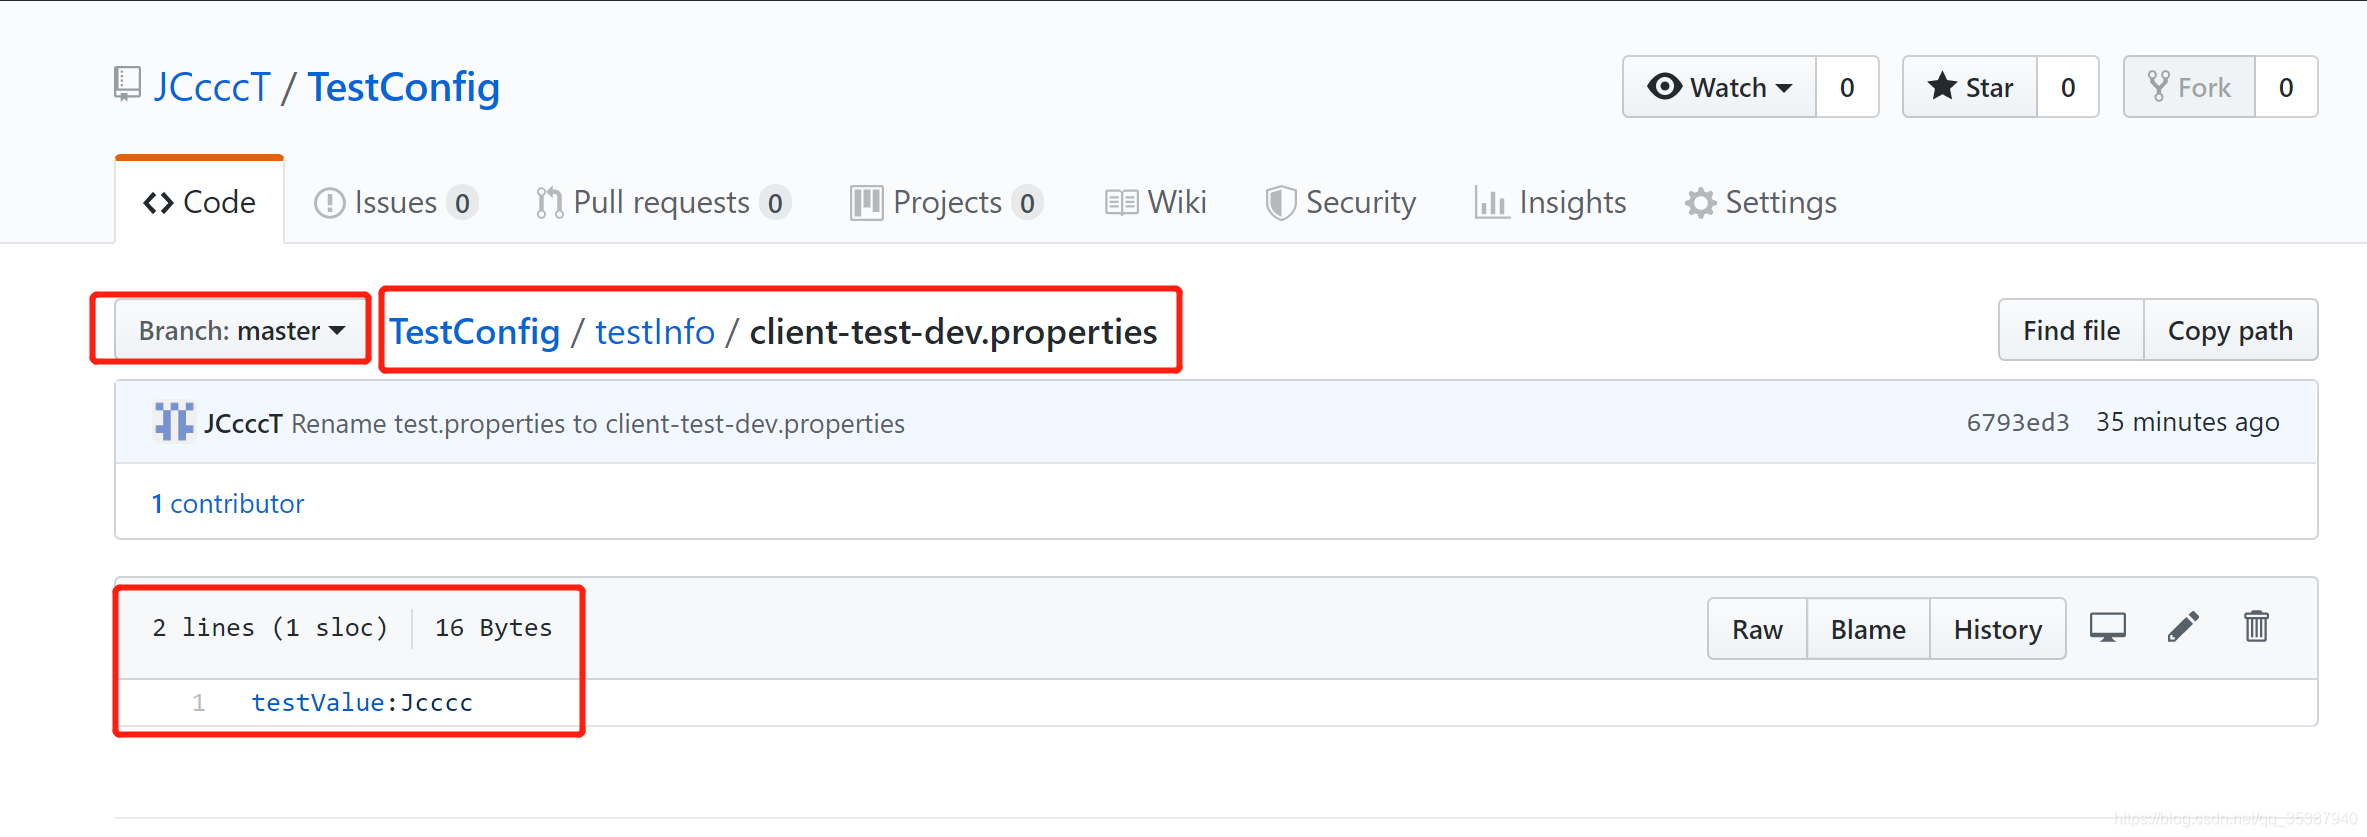Image resolution: width=2367 pixels, height=837 pixels.
Task: Open the stargazers count 0
Action: click(x=2068, y=87)
